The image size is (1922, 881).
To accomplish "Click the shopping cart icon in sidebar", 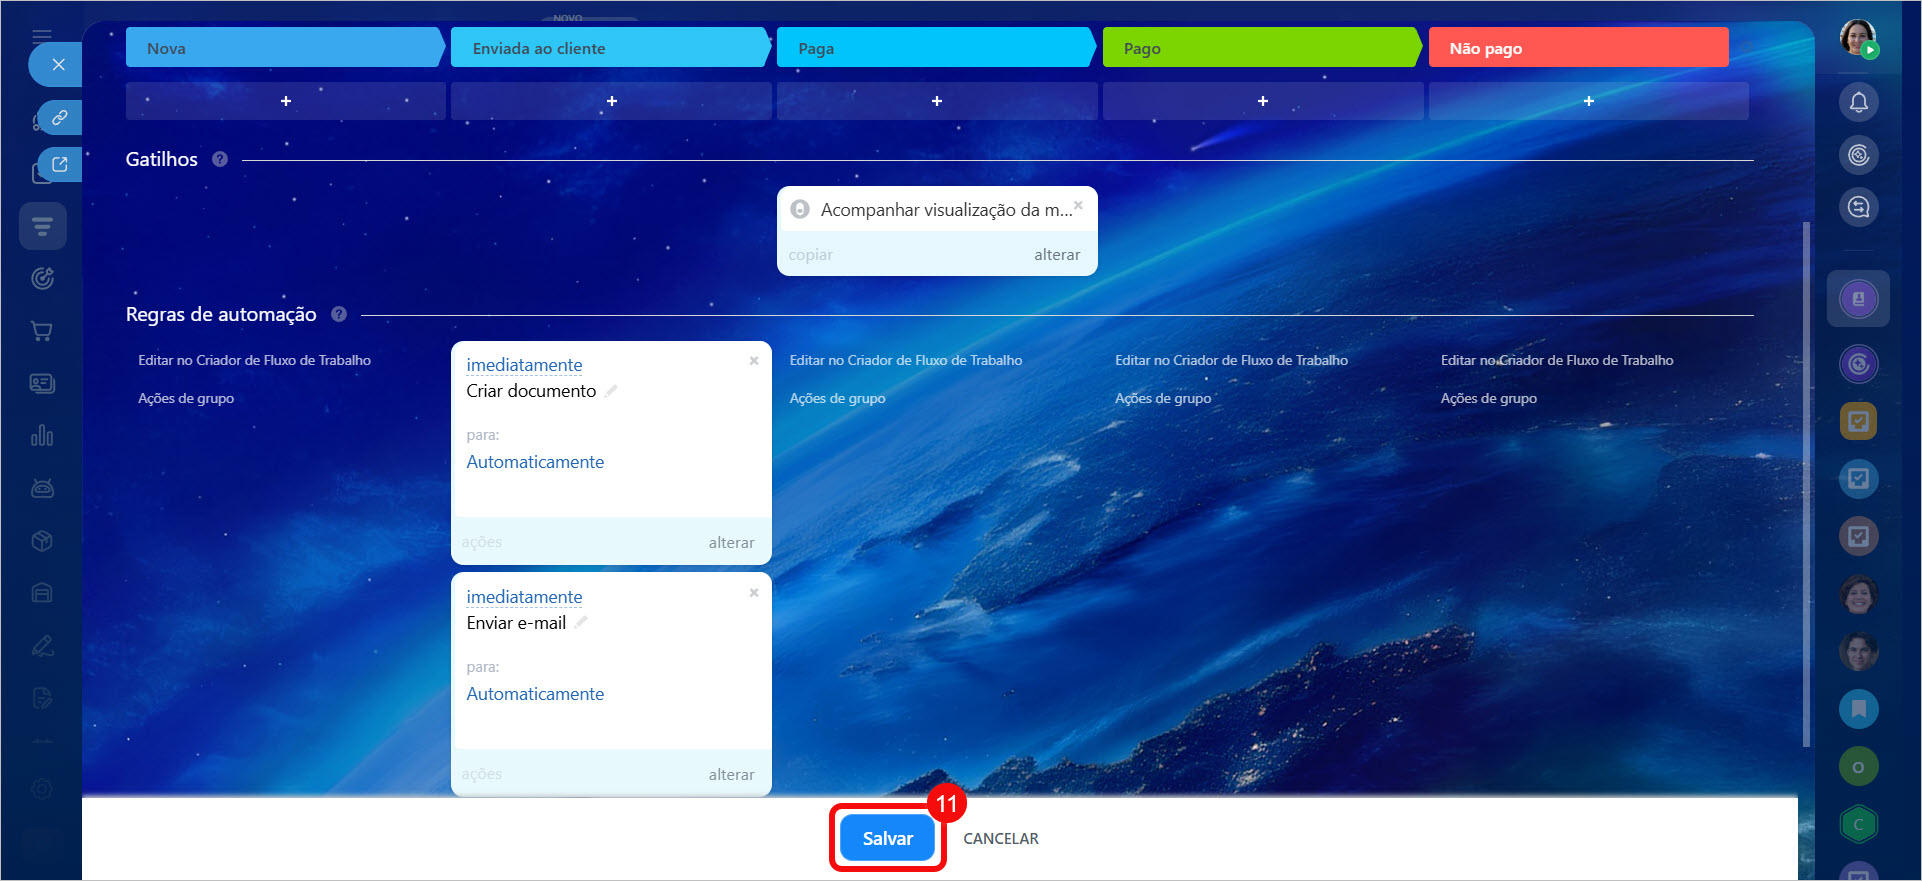I will [x=42, y=331].
